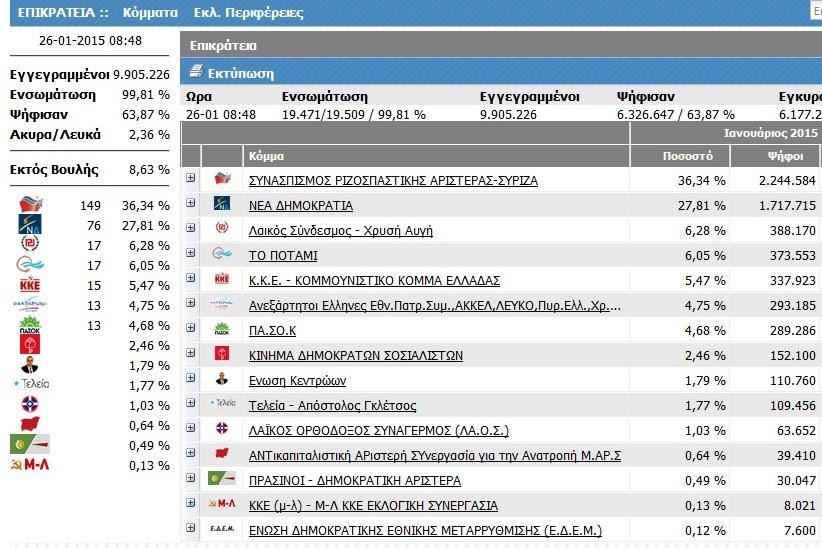Image resolution: width=822 pixels, height=548 pixels.
Task: Expand the Κ.Κ.Ε. row details
Action: point(191,277)
